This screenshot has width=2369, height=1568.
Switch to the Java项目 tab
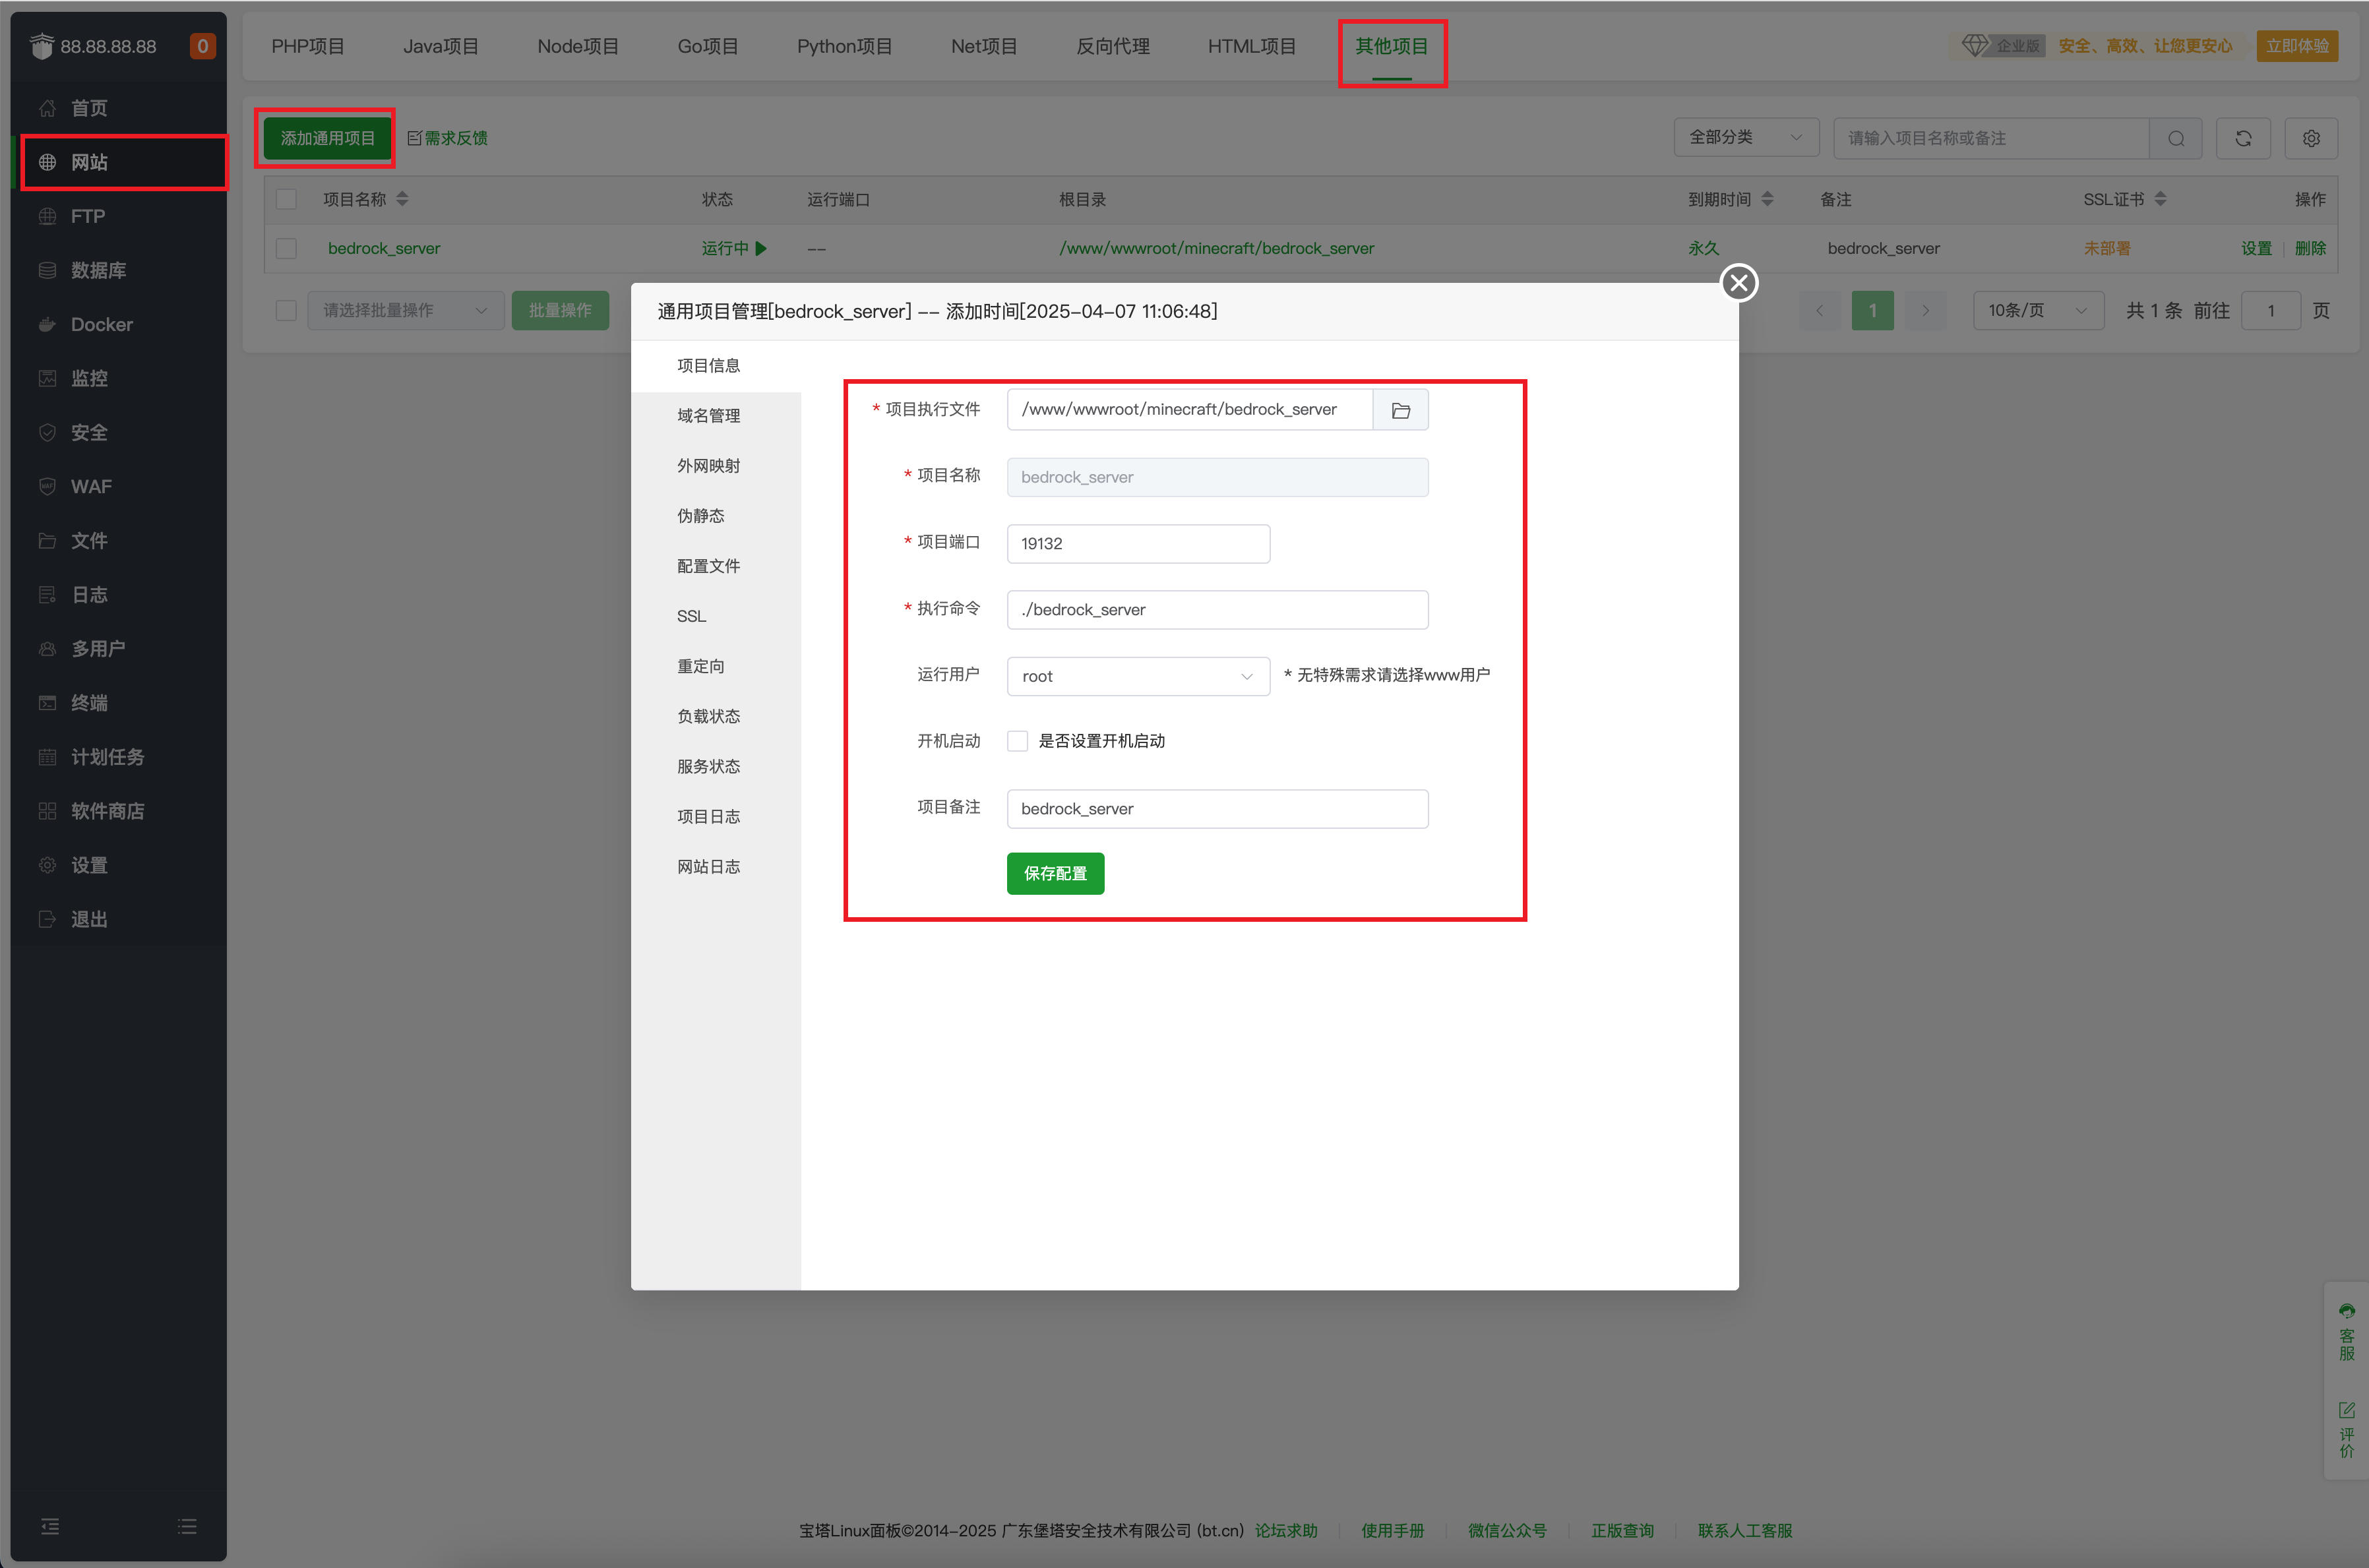click(441, 46)
